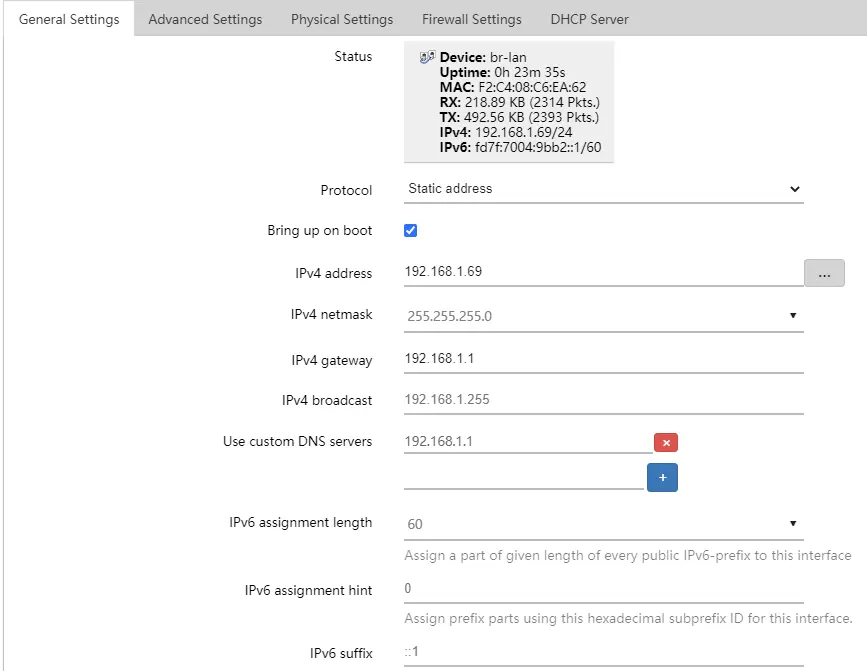Image resolution: width=867 pixels, height=671 pixels.
Task: Focus the IPv6 assignment hint field
Action: pos(603,589)
